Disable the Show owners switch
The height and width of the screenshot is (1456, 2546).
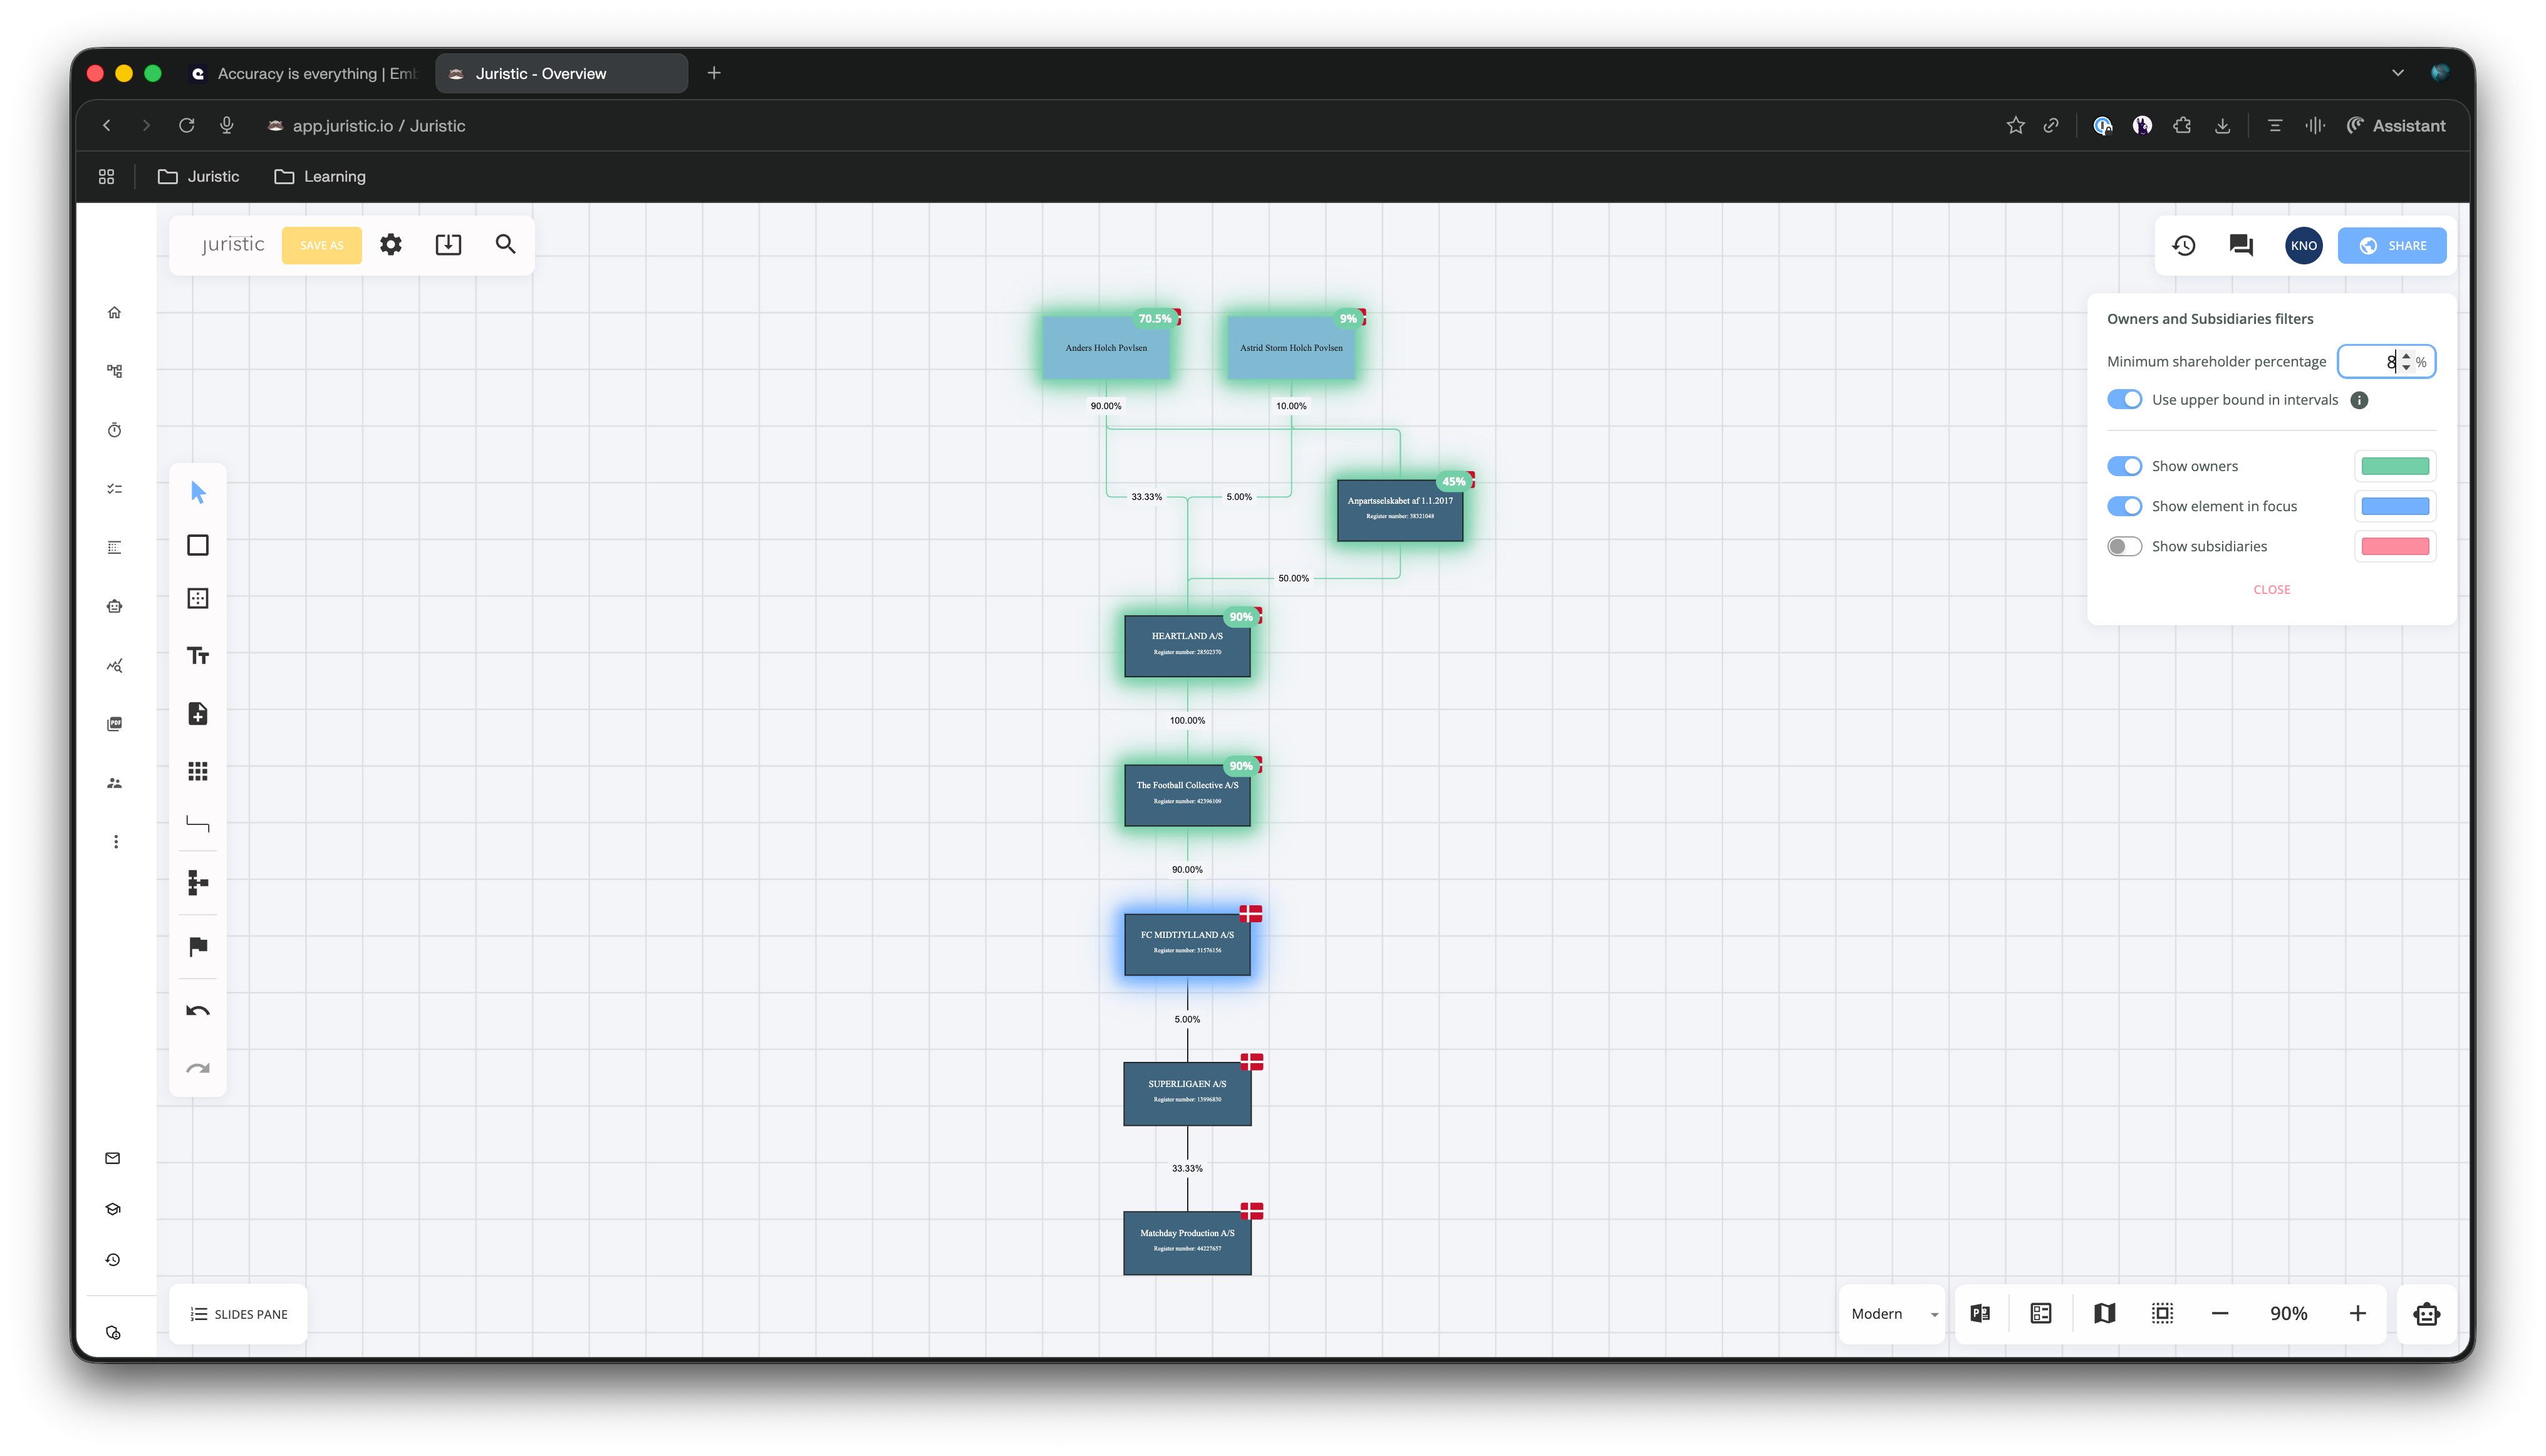pyautogui.click(x=2124, y=466)
